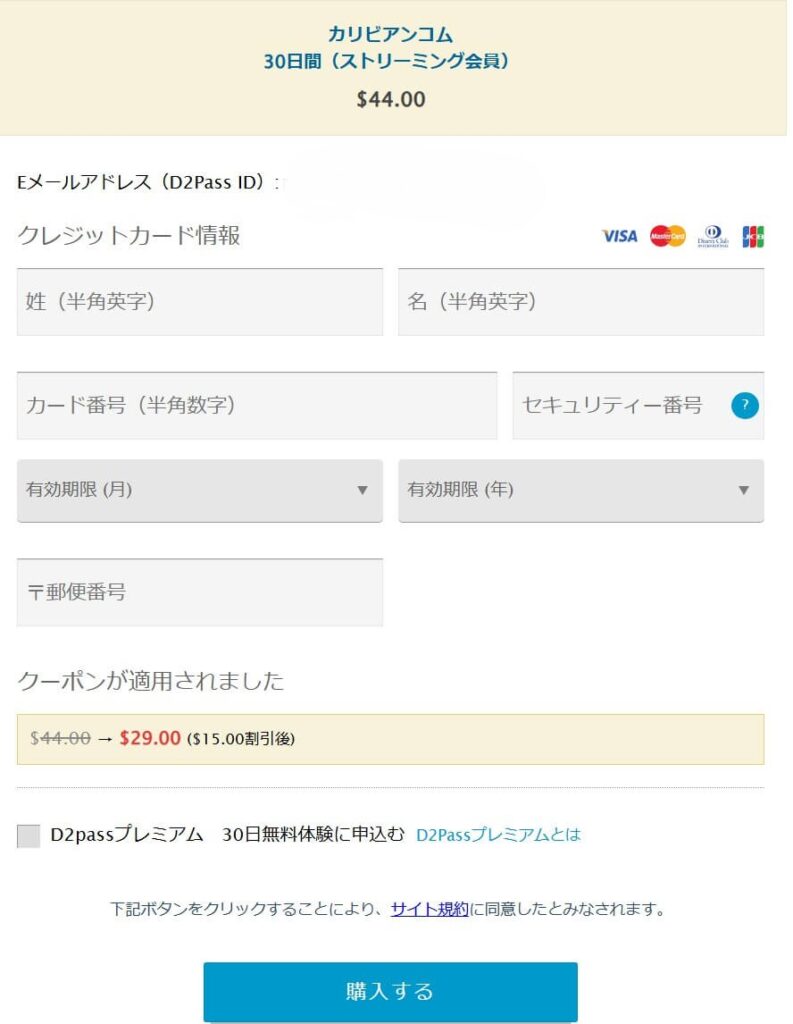The width and height of the screenshot is (793, 1024).
Task: Focus the last name (姓) field
Action: 199,302
